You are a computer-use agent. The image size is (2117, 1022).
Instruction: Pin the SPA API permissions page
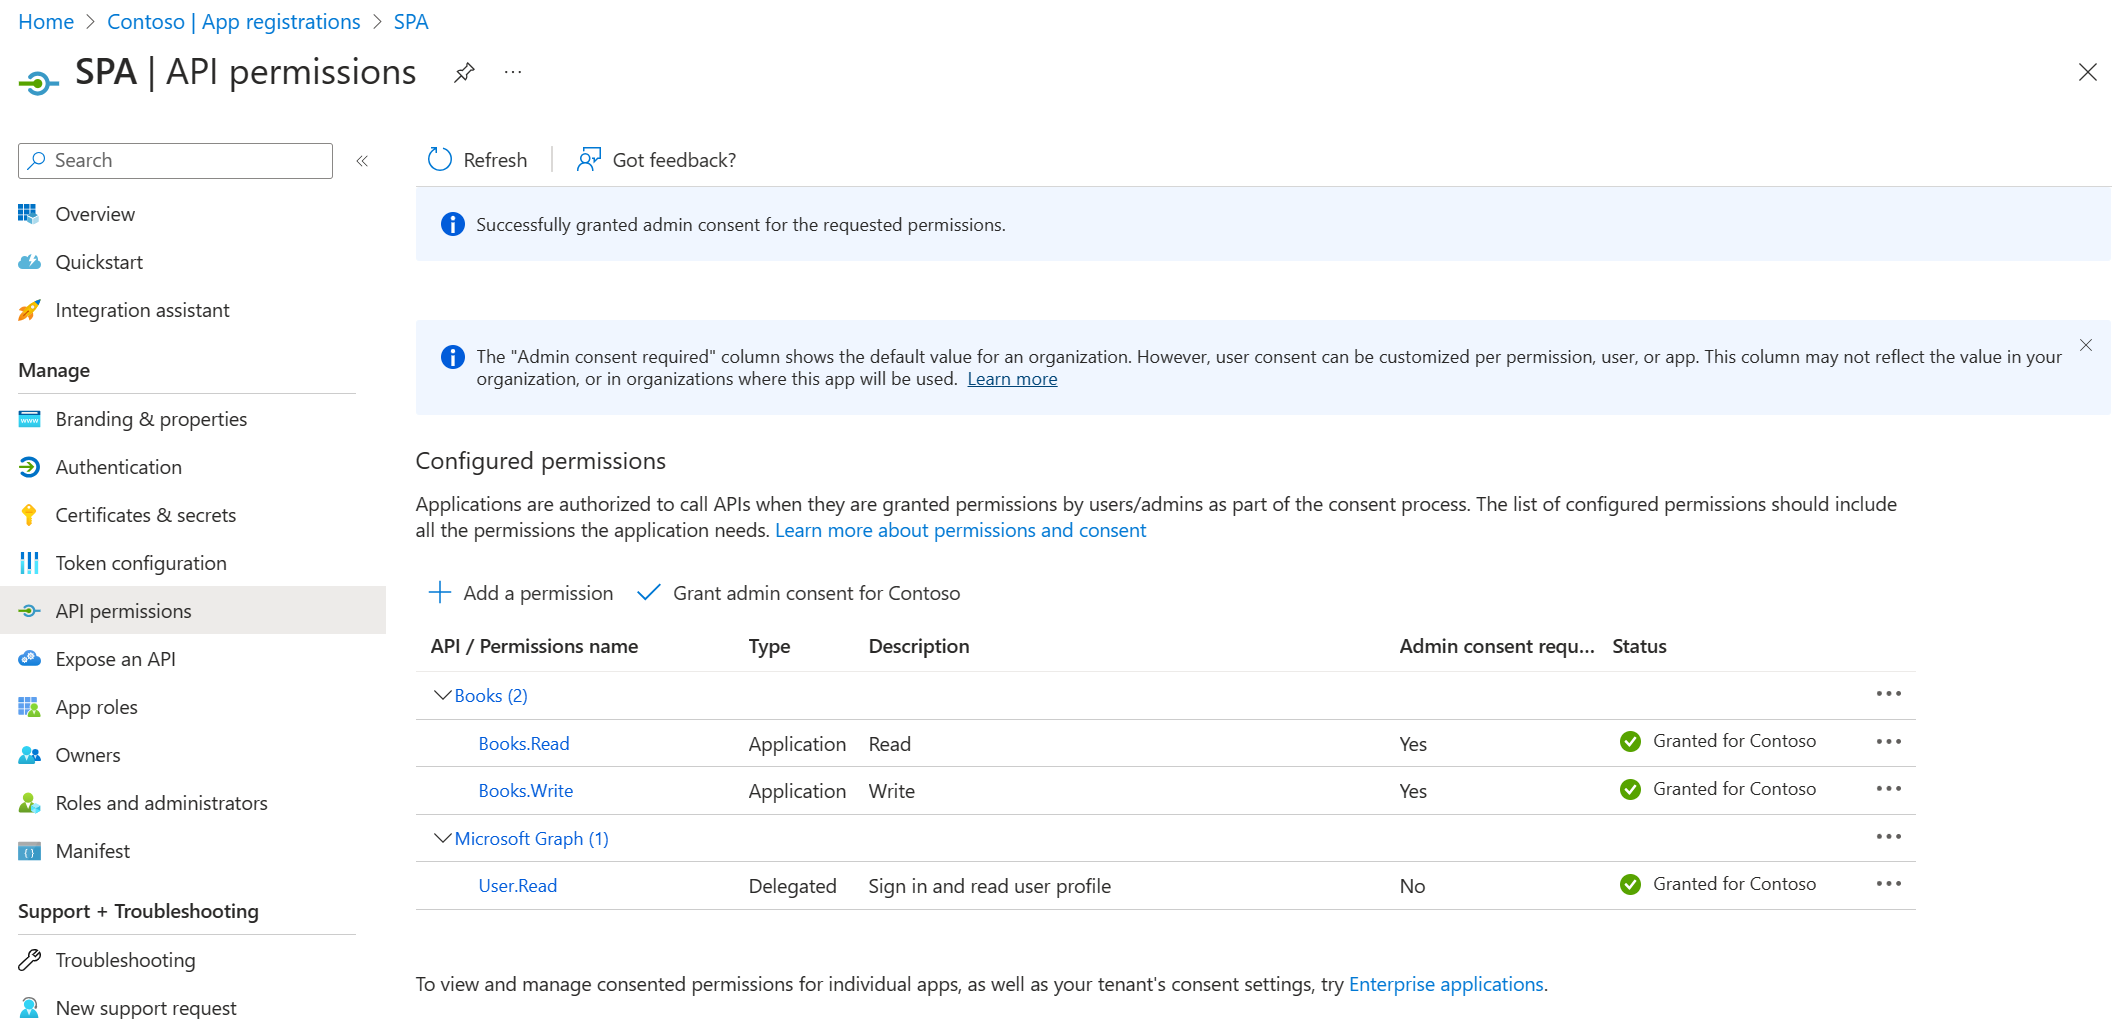tap(464, 73)
